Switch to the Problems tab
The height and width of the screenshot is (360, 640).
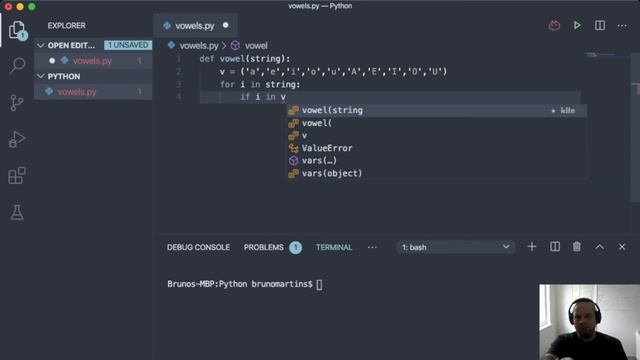click(264, 247)
